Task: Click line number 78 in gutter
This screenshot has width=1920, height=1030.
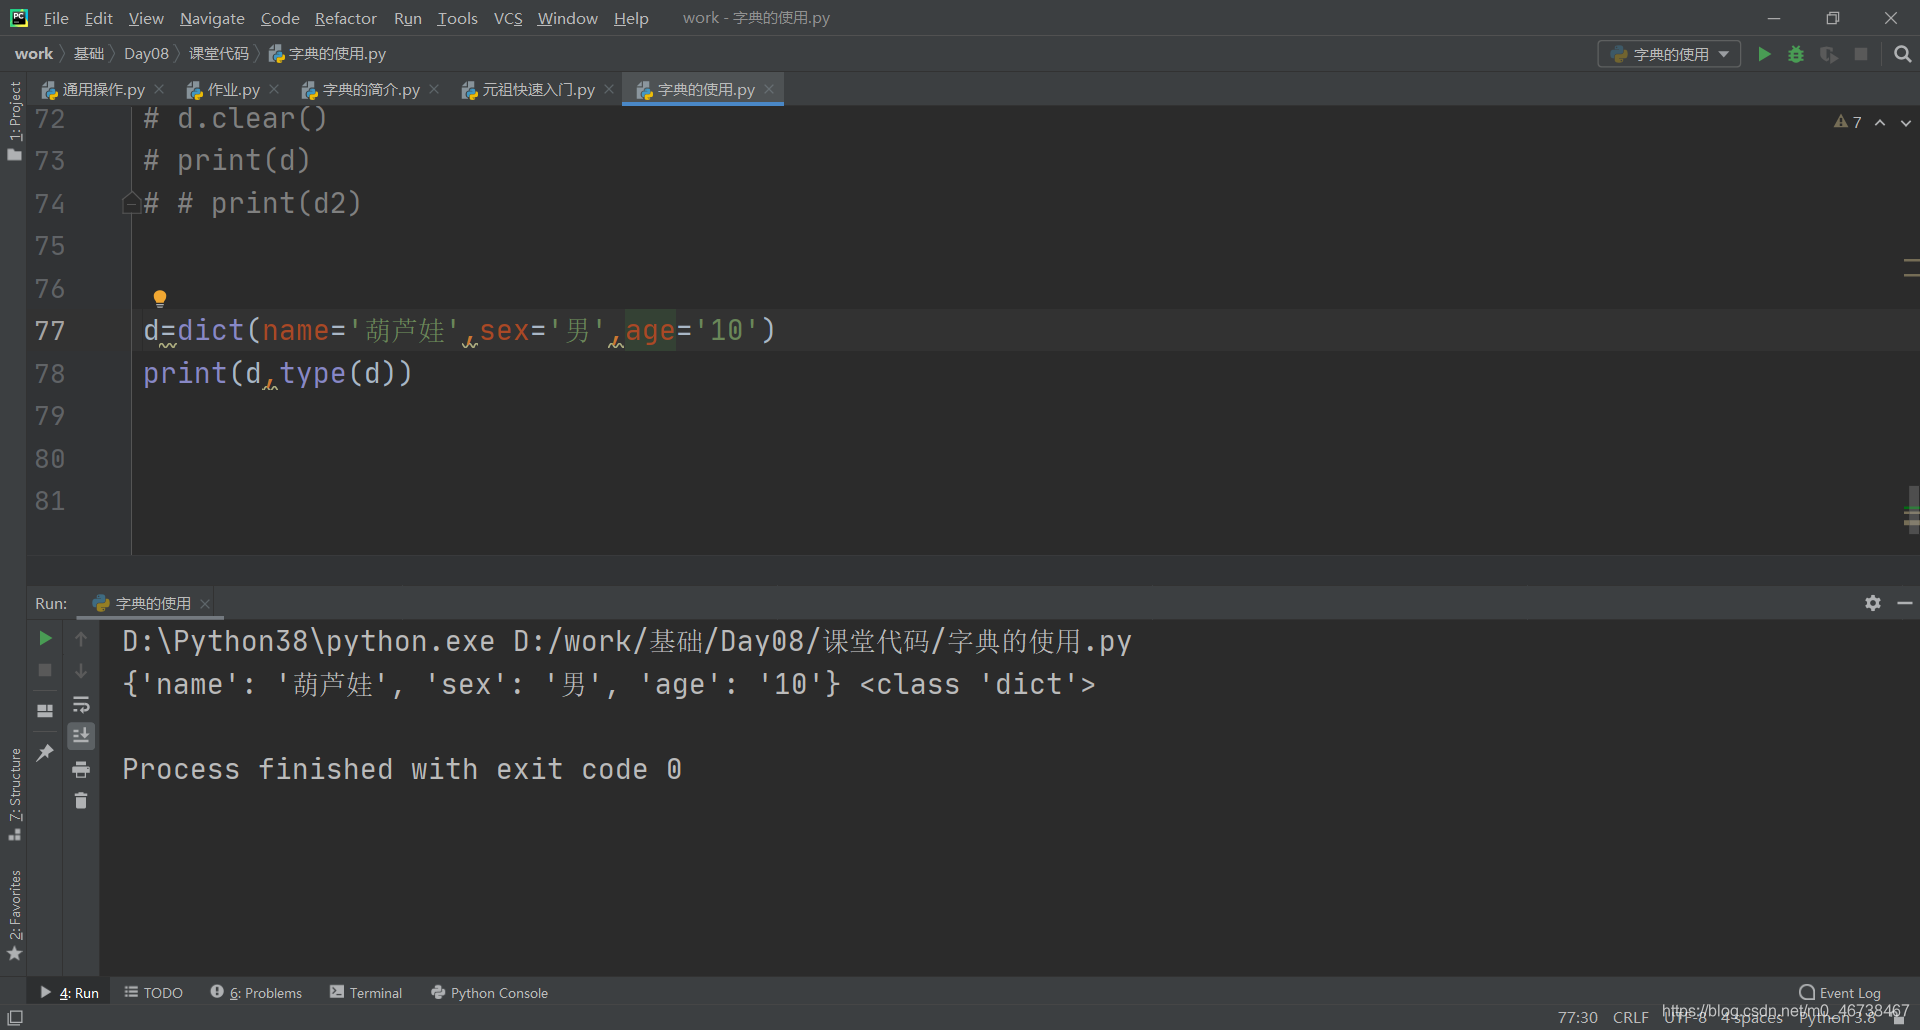Action: click(50, 373)
